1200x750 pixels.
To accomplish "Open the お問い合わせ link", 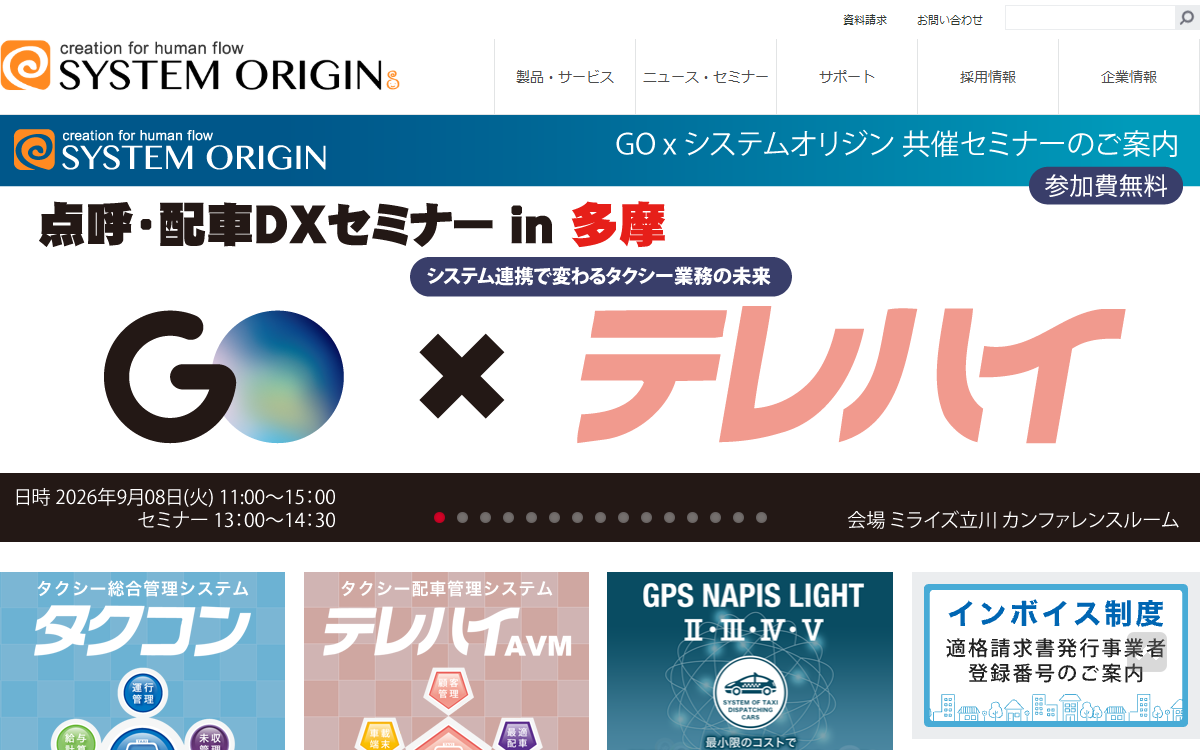I will pos(950,20).
